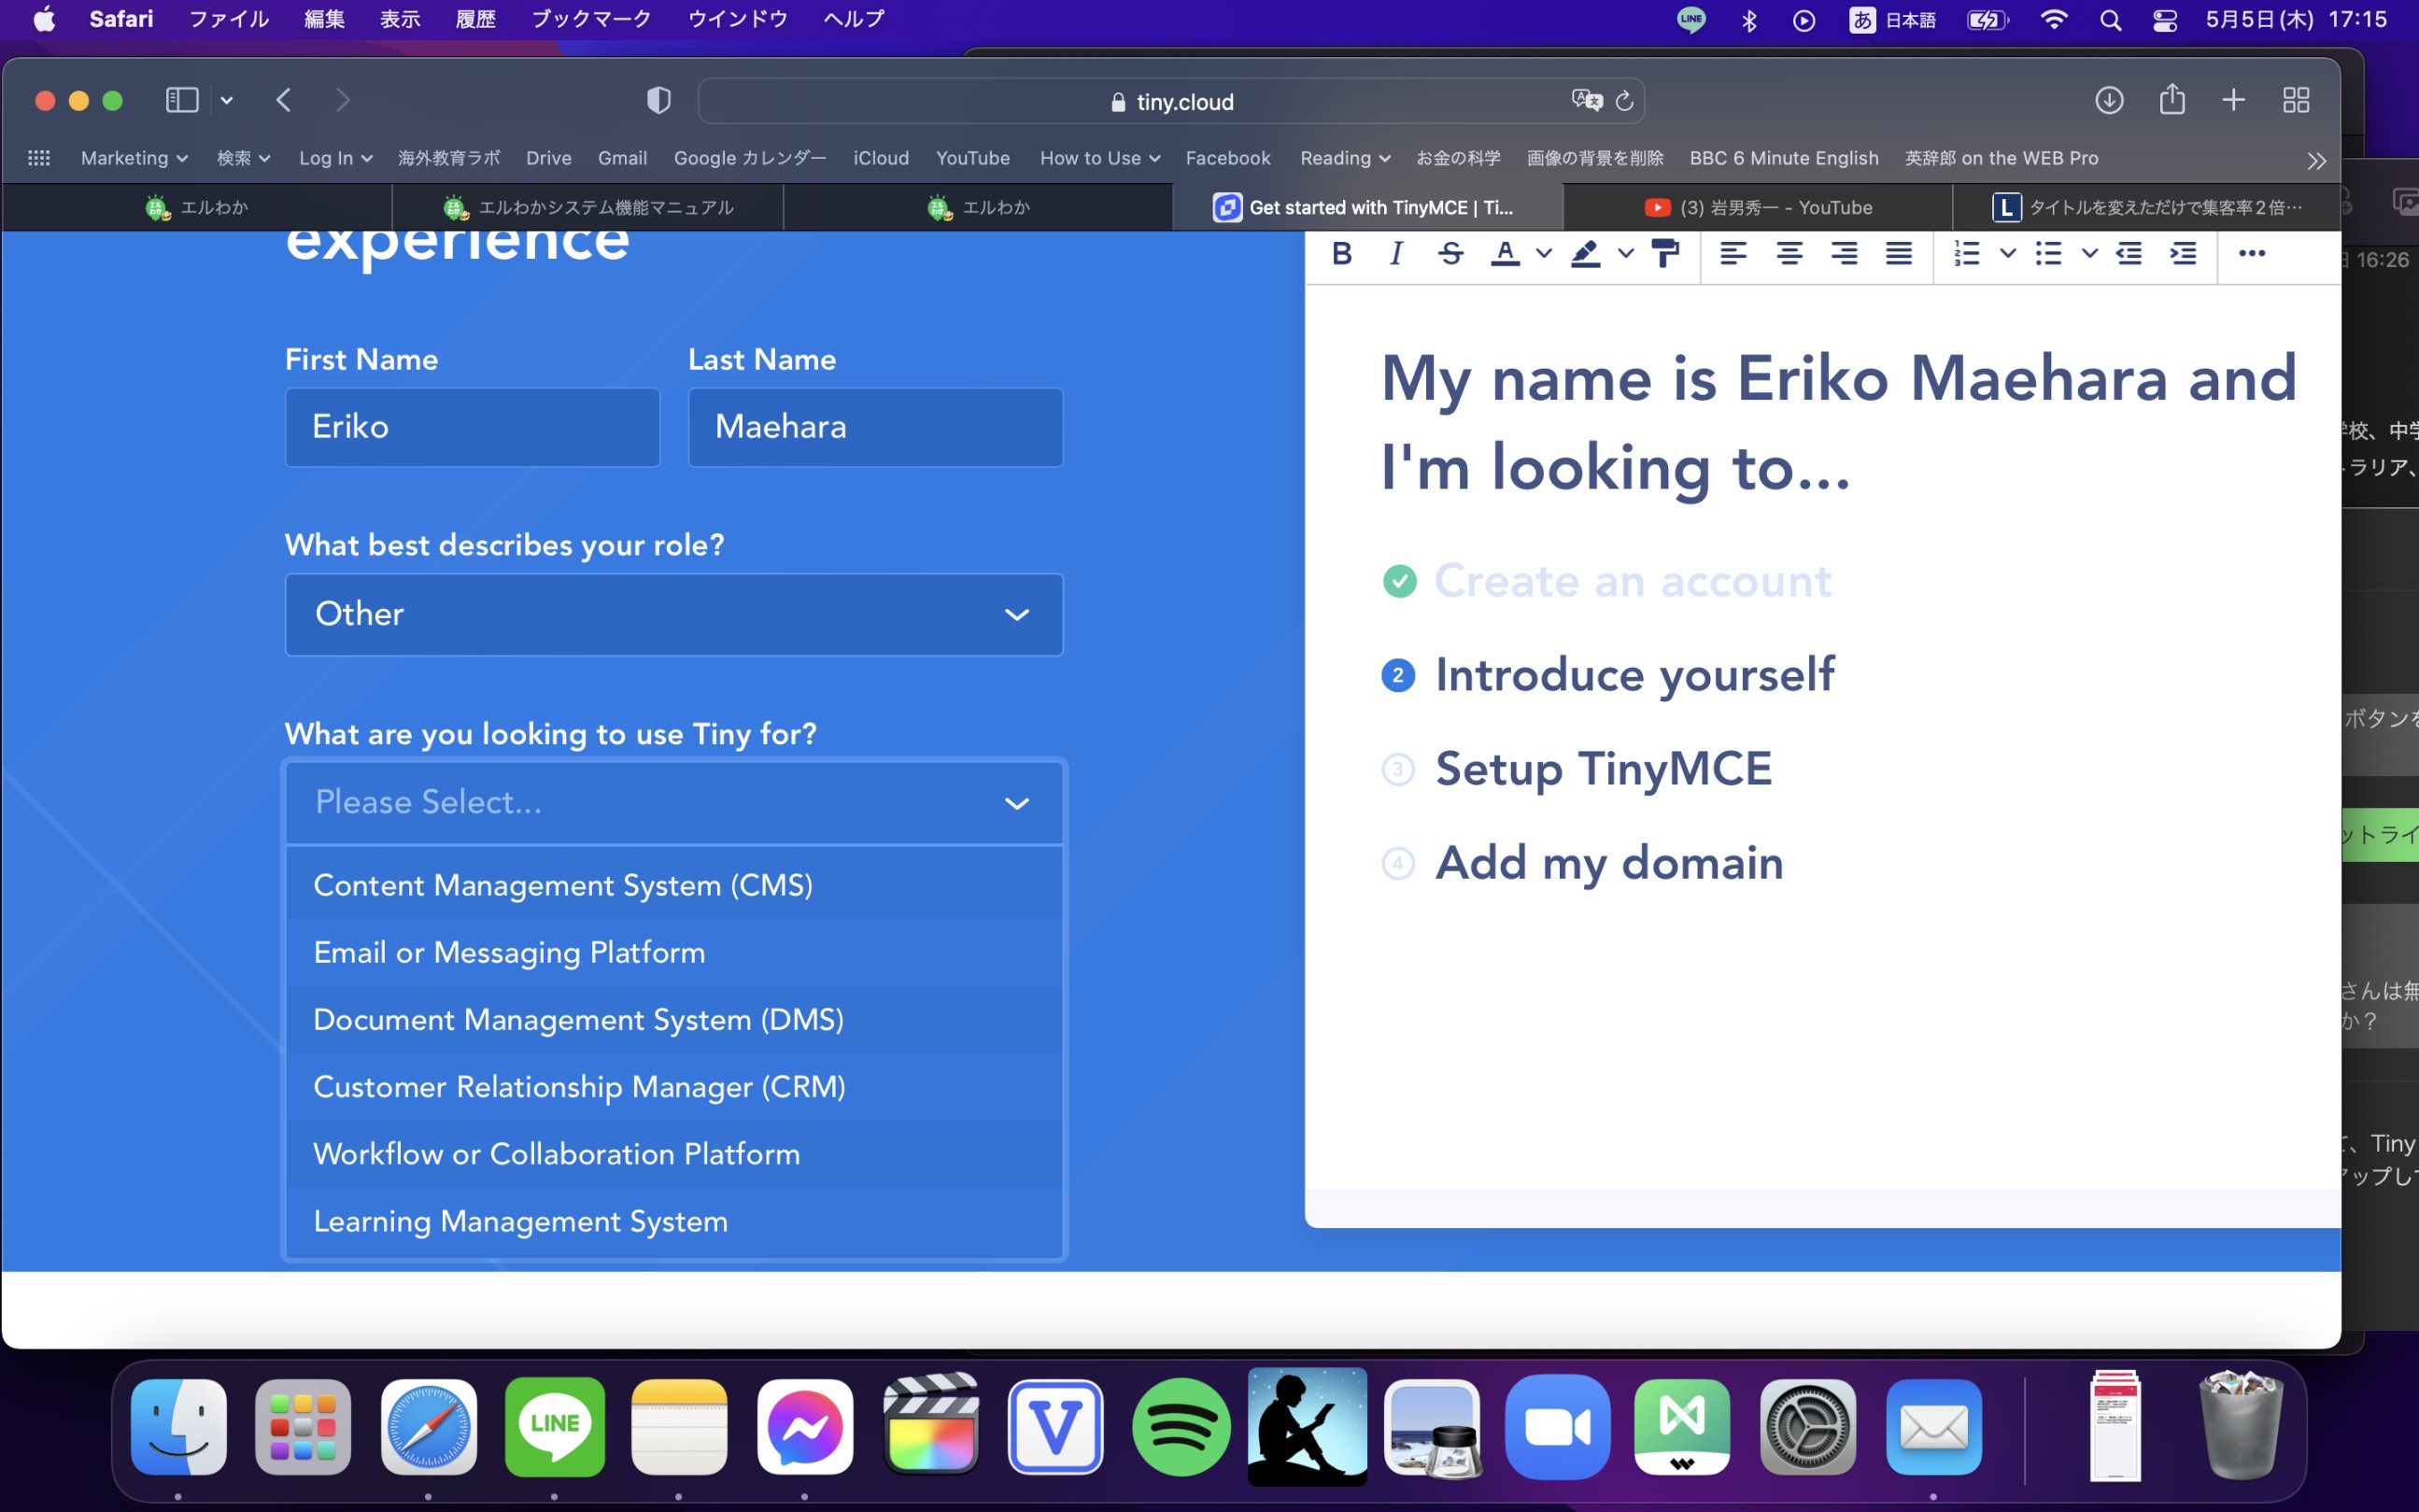Choose Learning Management System
2419x1512 pixels.
pos(674,1221)
